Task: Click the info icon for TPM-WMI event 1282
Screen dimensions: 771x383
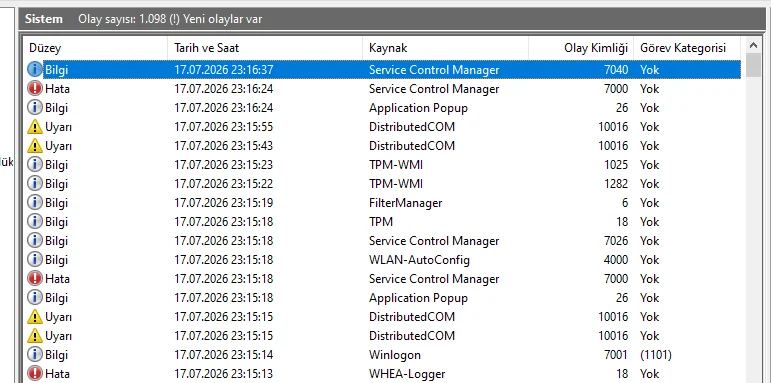Action: tap(34, 184)
